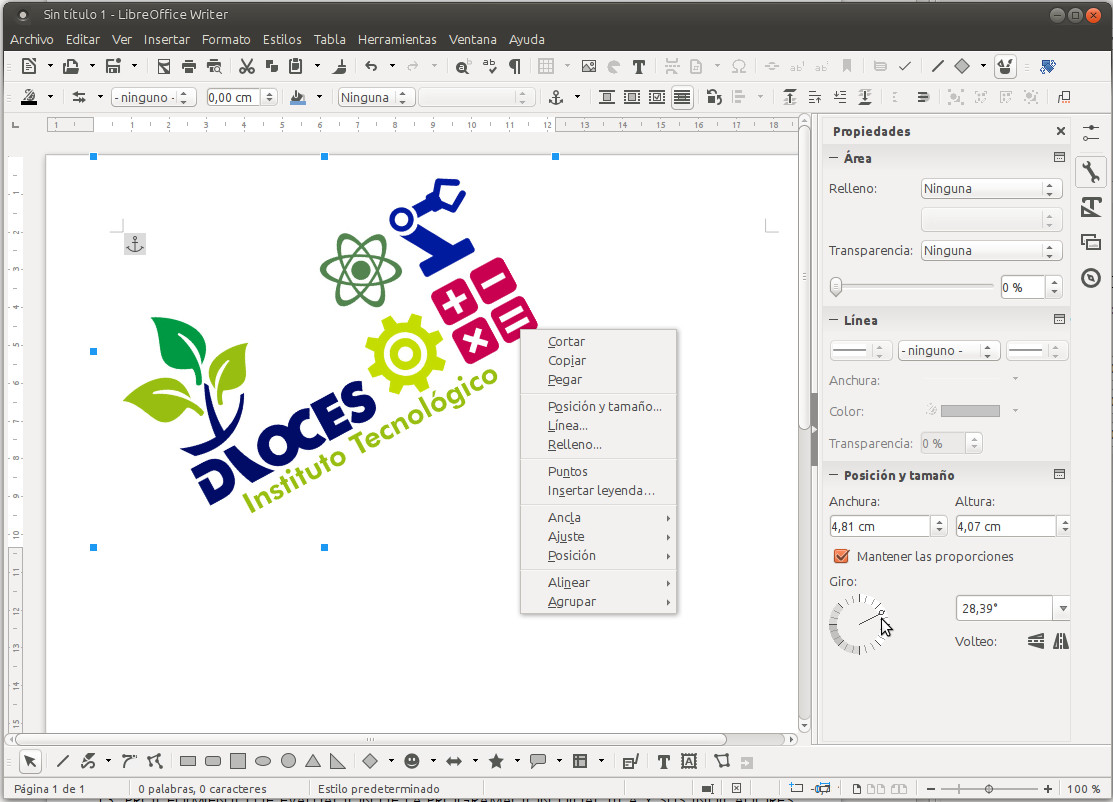
Task: Open the toolbar line style ninguno dropdown
Action: [153, 97]
